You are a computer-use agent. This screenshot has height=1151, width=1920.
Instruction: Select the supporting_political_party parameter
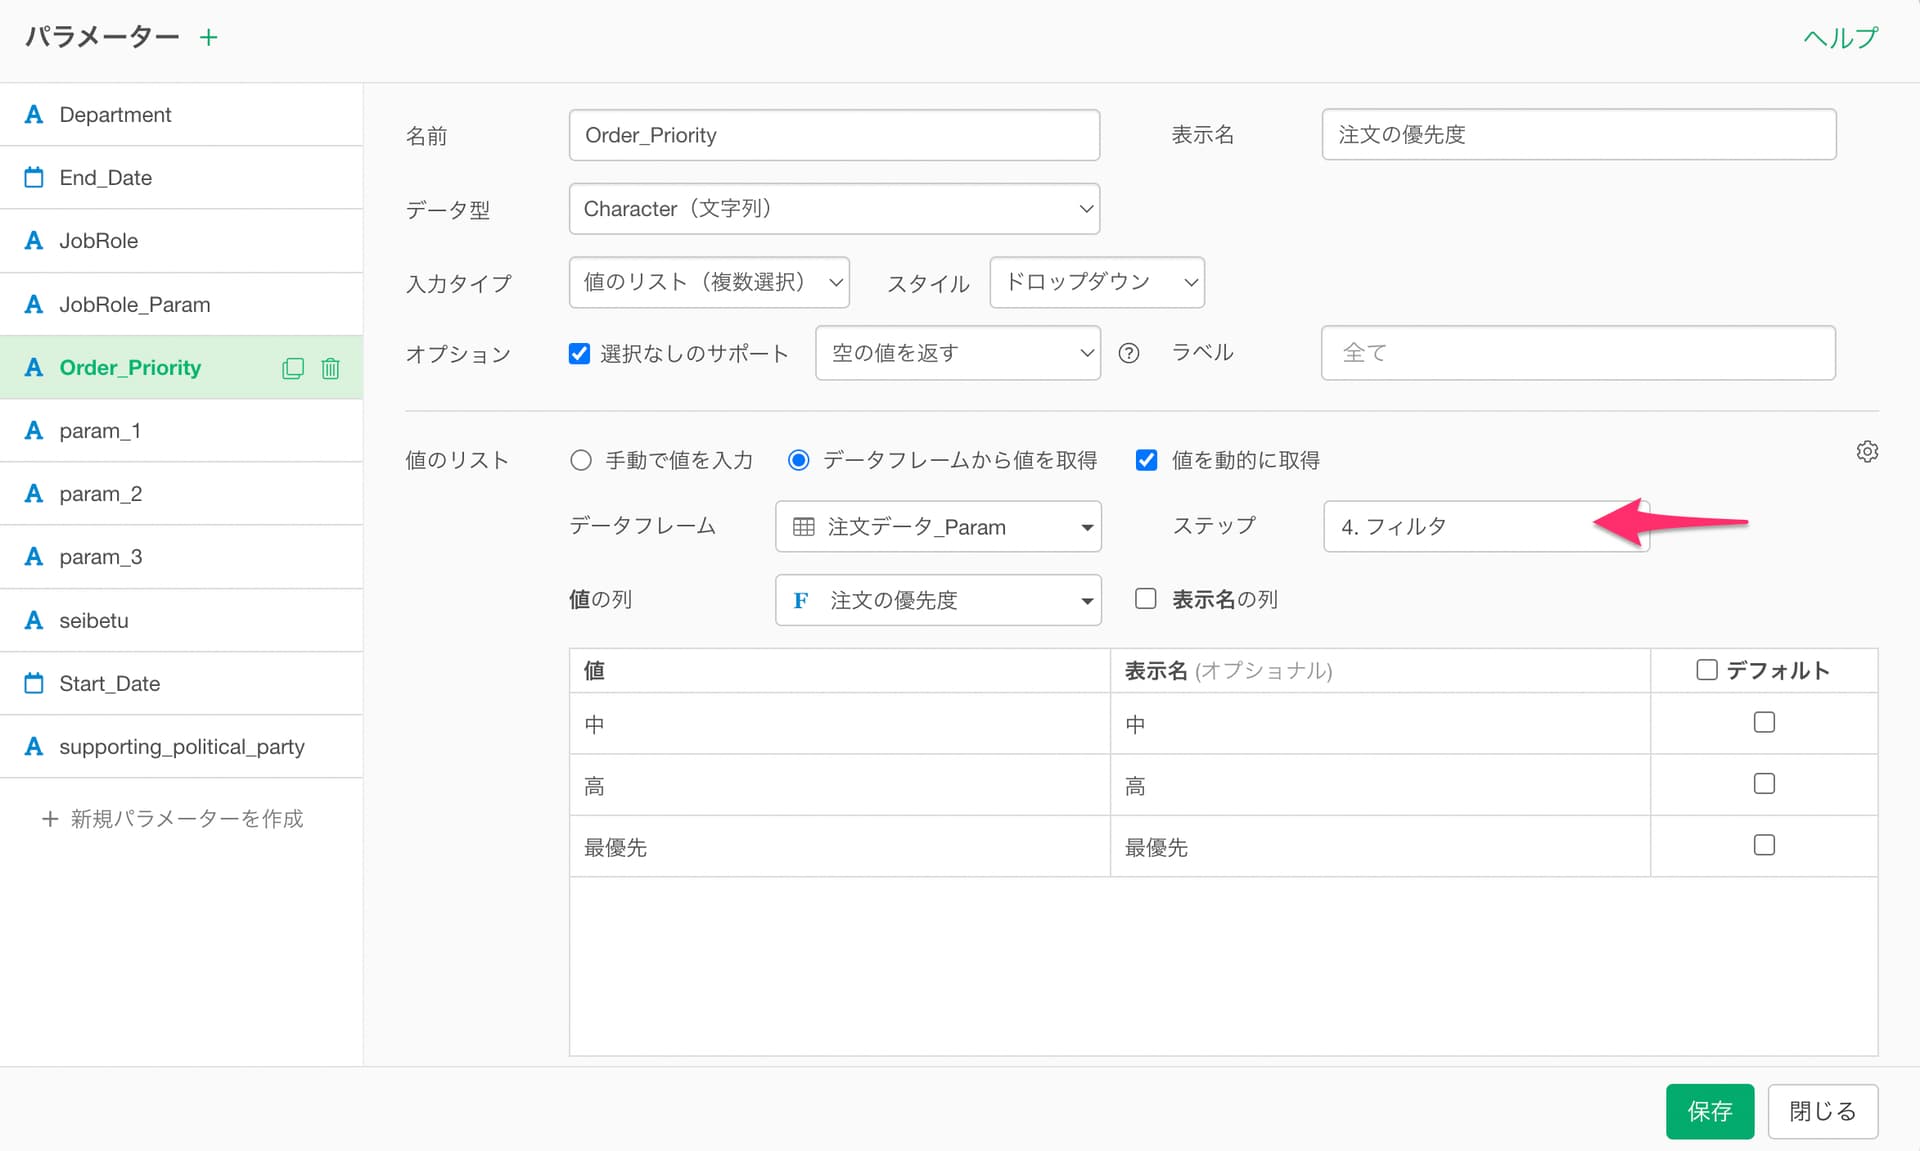coord(181,747)
